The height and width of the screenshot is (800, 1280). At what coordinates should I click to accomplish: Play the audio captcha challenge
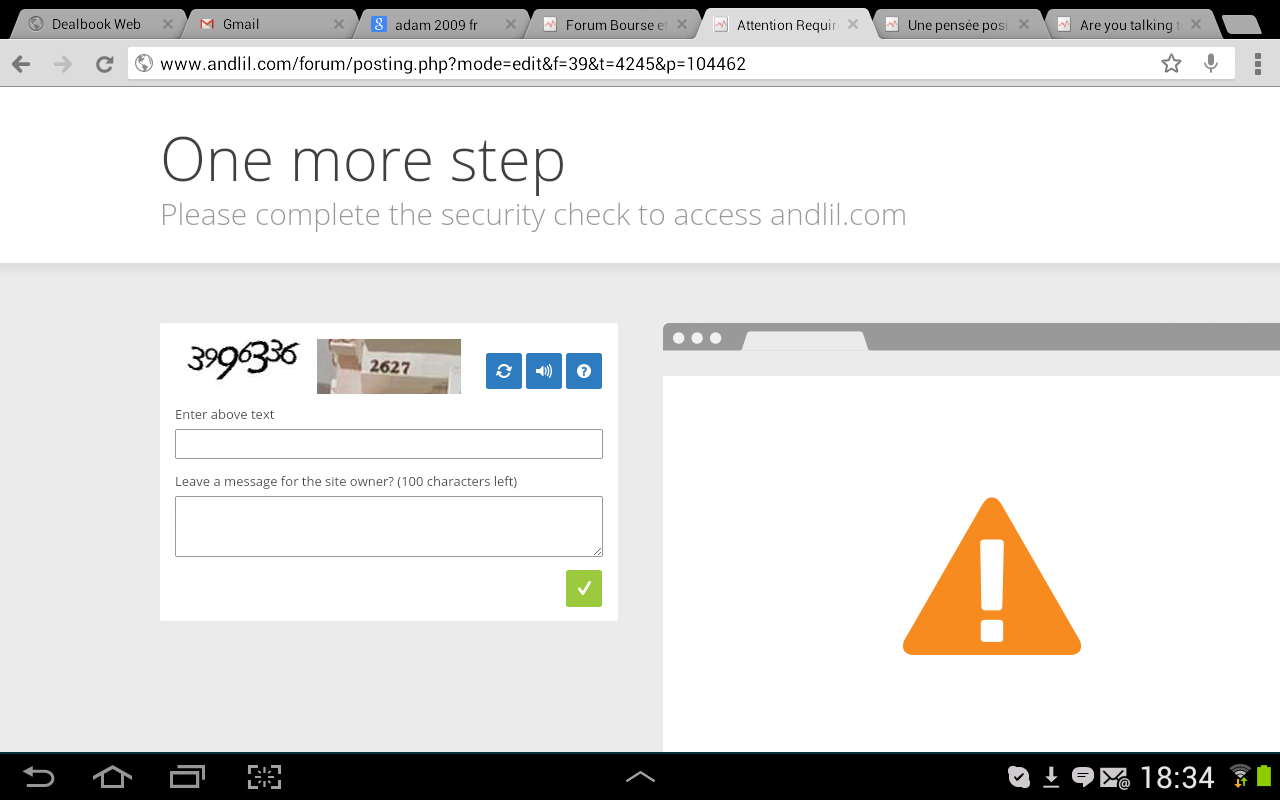pos(544,371)
